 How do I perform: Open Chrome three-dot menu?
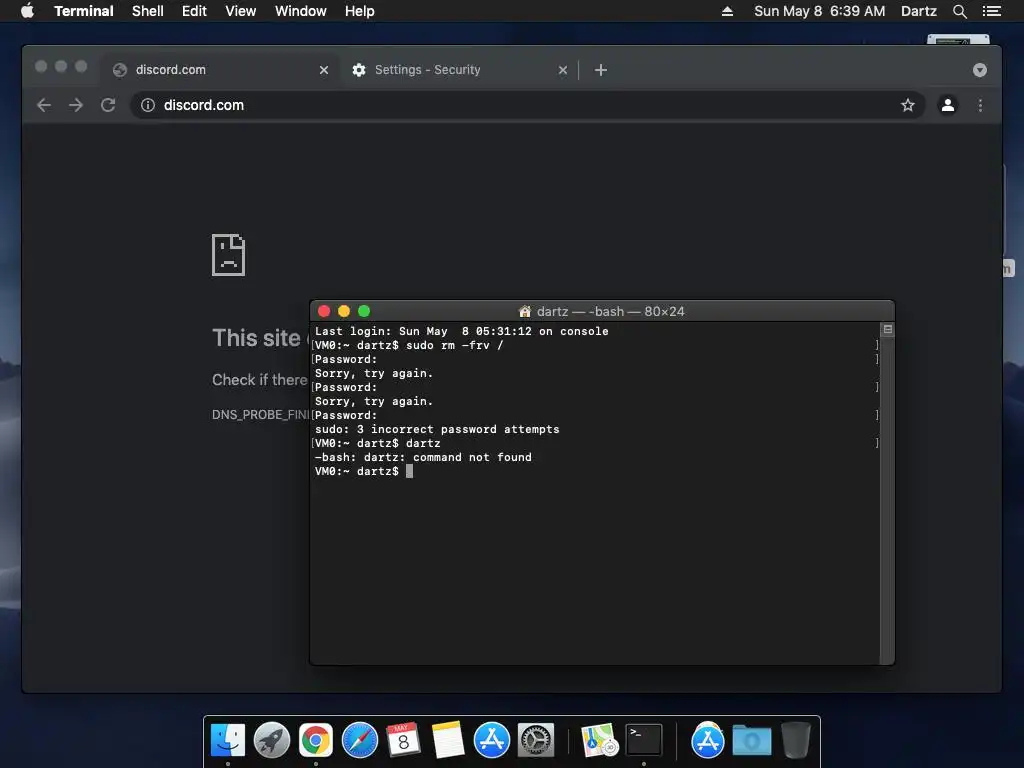[x=980, y=105]
